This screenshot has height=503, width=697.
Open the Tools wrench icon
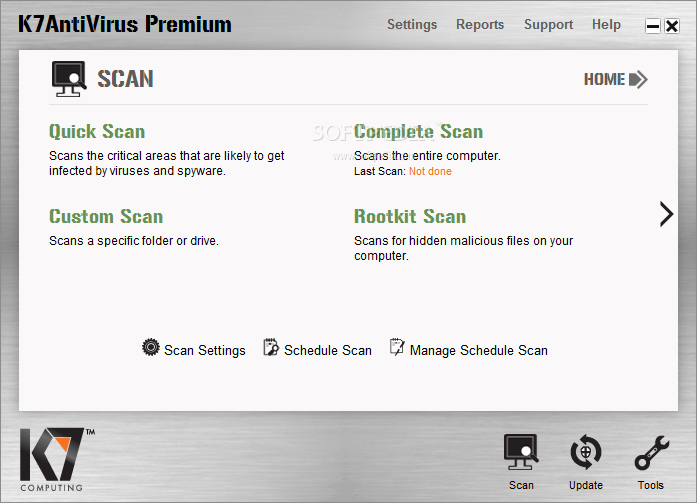click(x=651, y=452)
